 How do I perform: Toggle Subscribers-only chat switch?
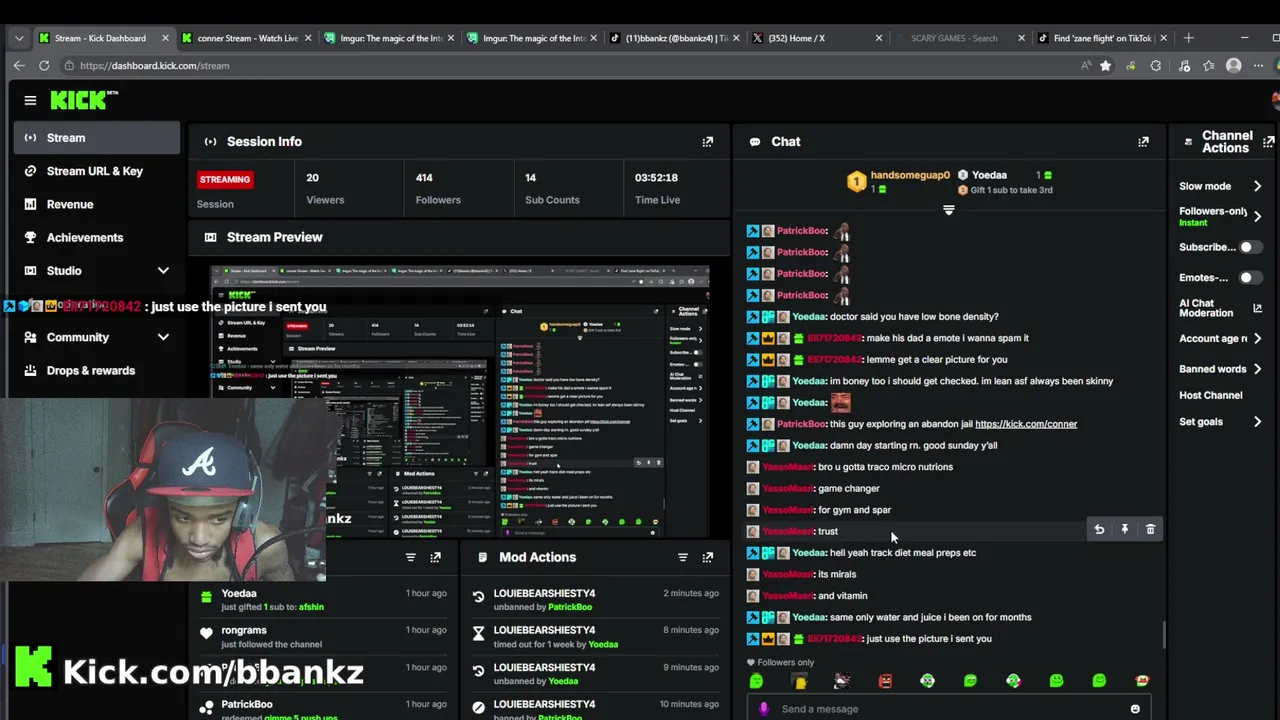[1250, 247]
